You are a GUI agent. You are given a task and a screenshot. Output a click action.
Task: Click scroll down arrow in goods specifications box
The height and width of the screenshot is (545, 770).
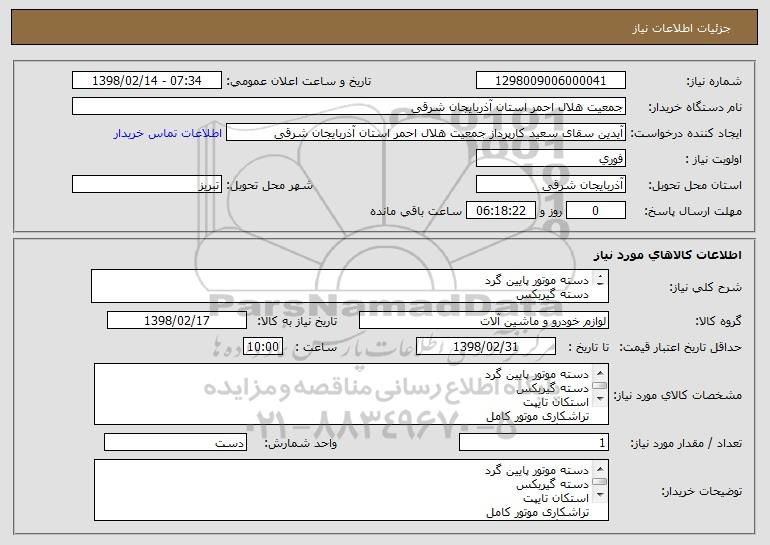600,398
